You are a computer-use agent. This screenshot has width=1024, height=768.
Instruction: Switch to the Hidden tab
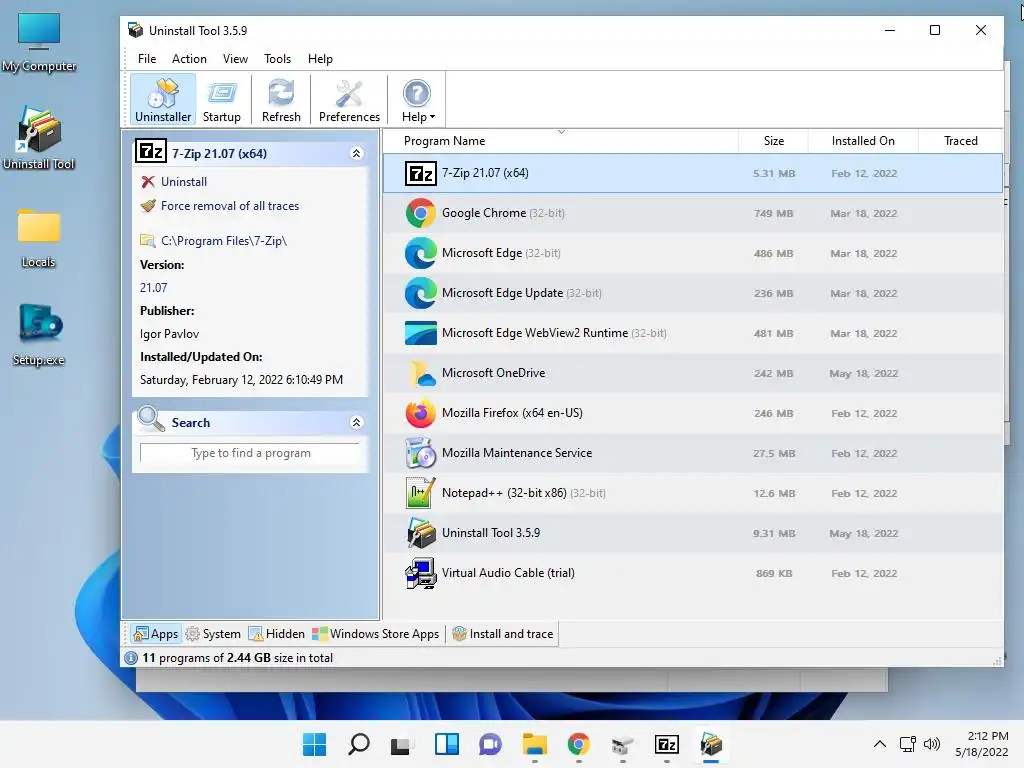277,633
